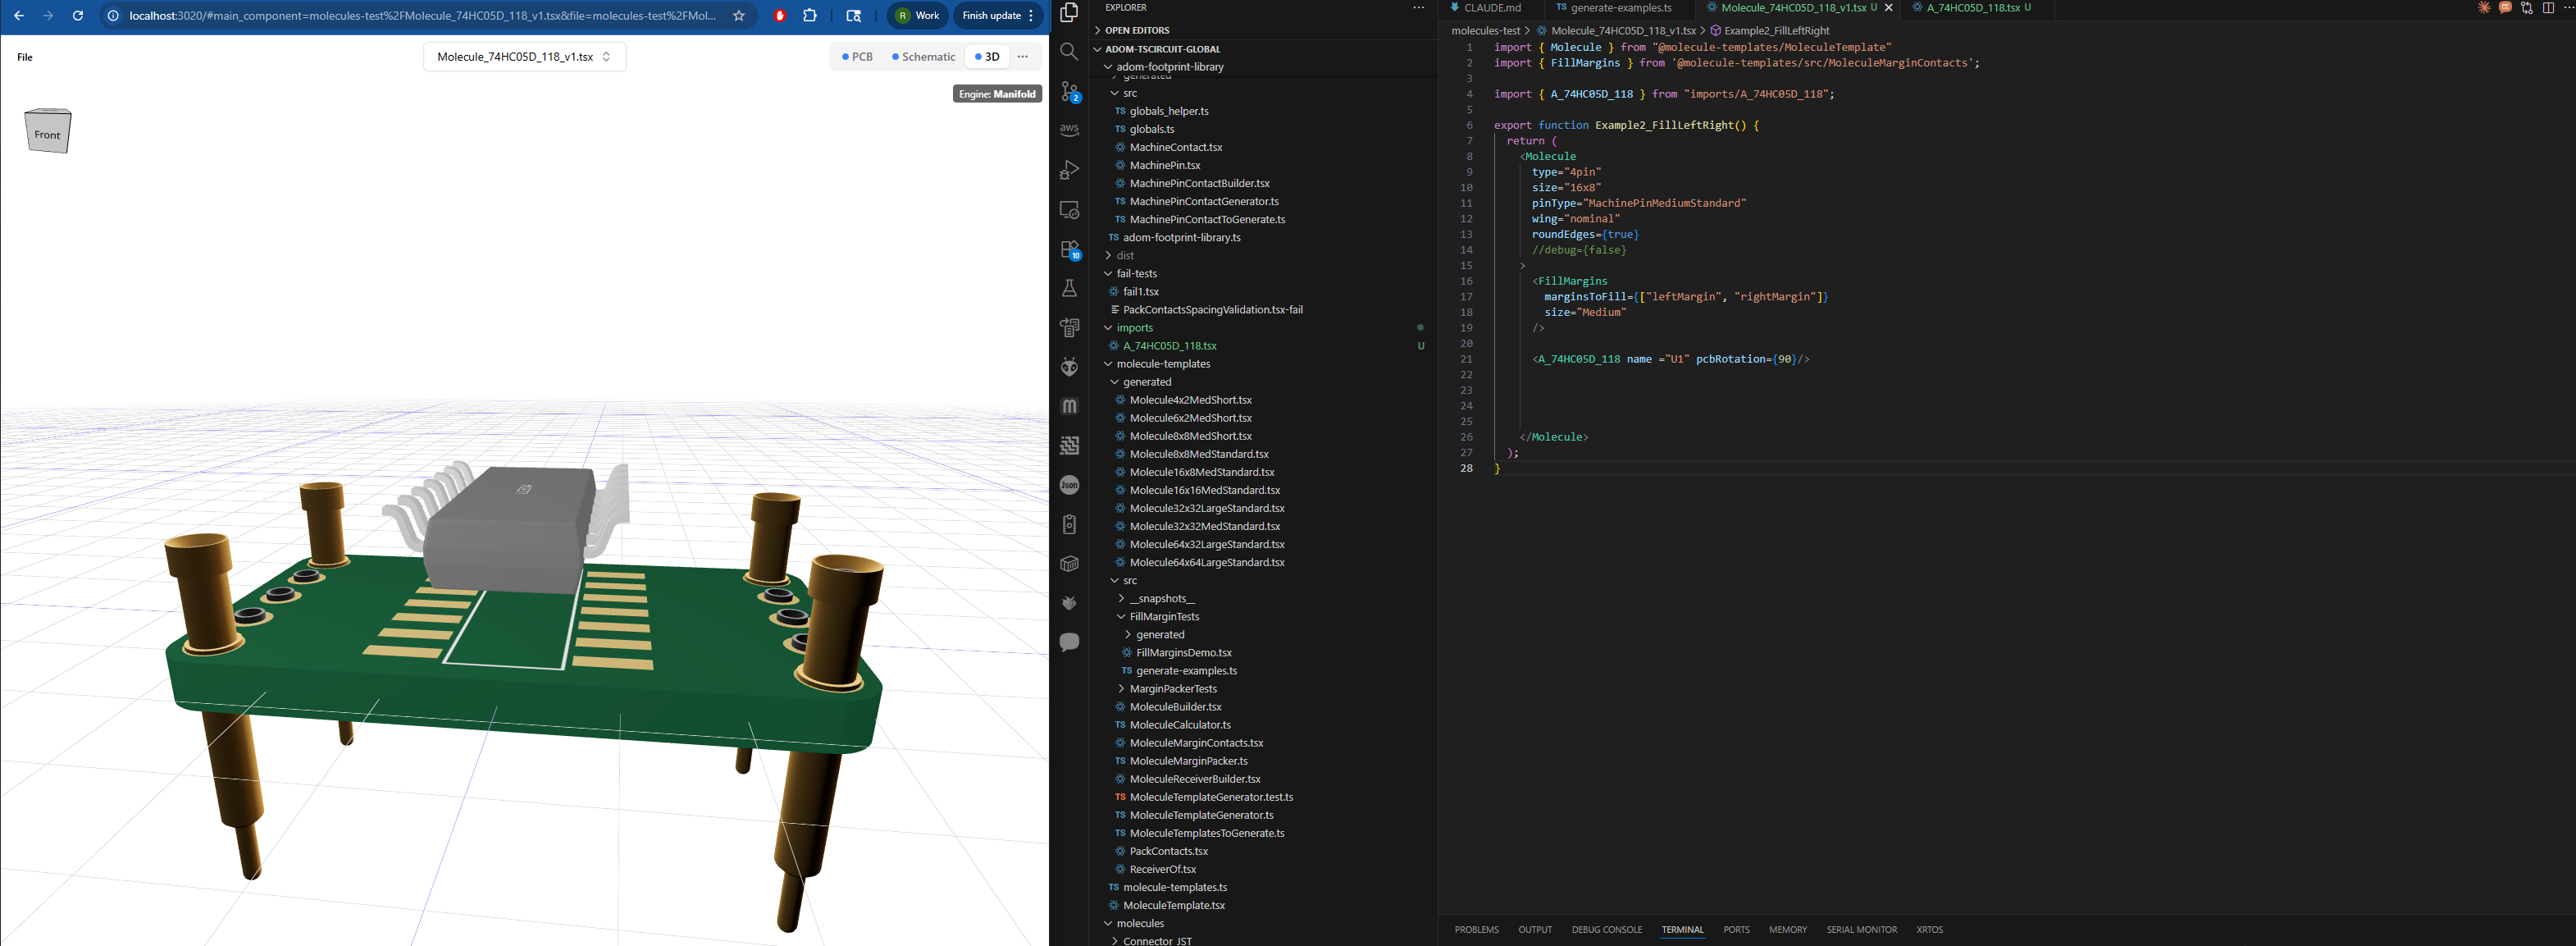This screenshot has height=946, width=2576.
Task: Click the Front orientation cube
Action: coord(48,132)
